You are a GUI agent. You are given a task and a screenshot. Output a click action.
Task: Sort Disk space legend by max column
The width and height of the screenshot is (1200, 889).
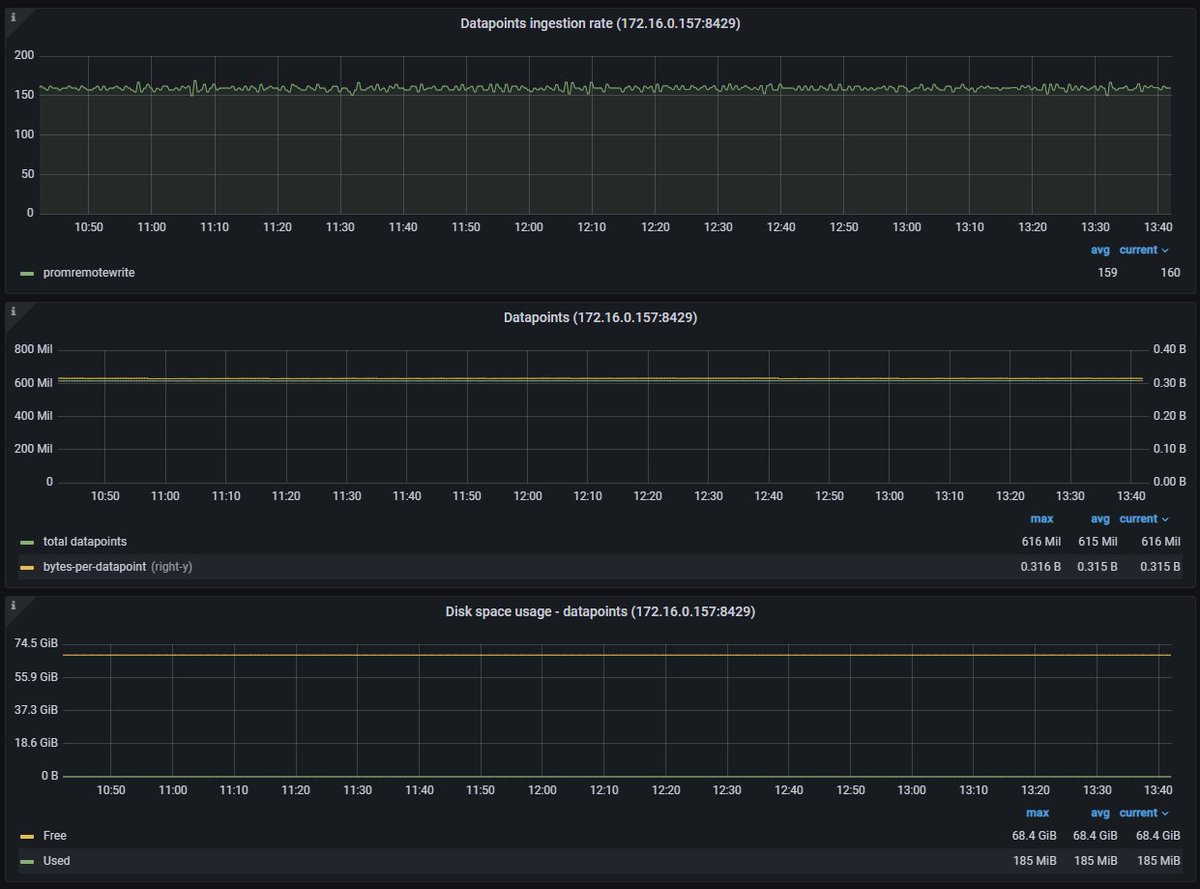(1038, 813)
